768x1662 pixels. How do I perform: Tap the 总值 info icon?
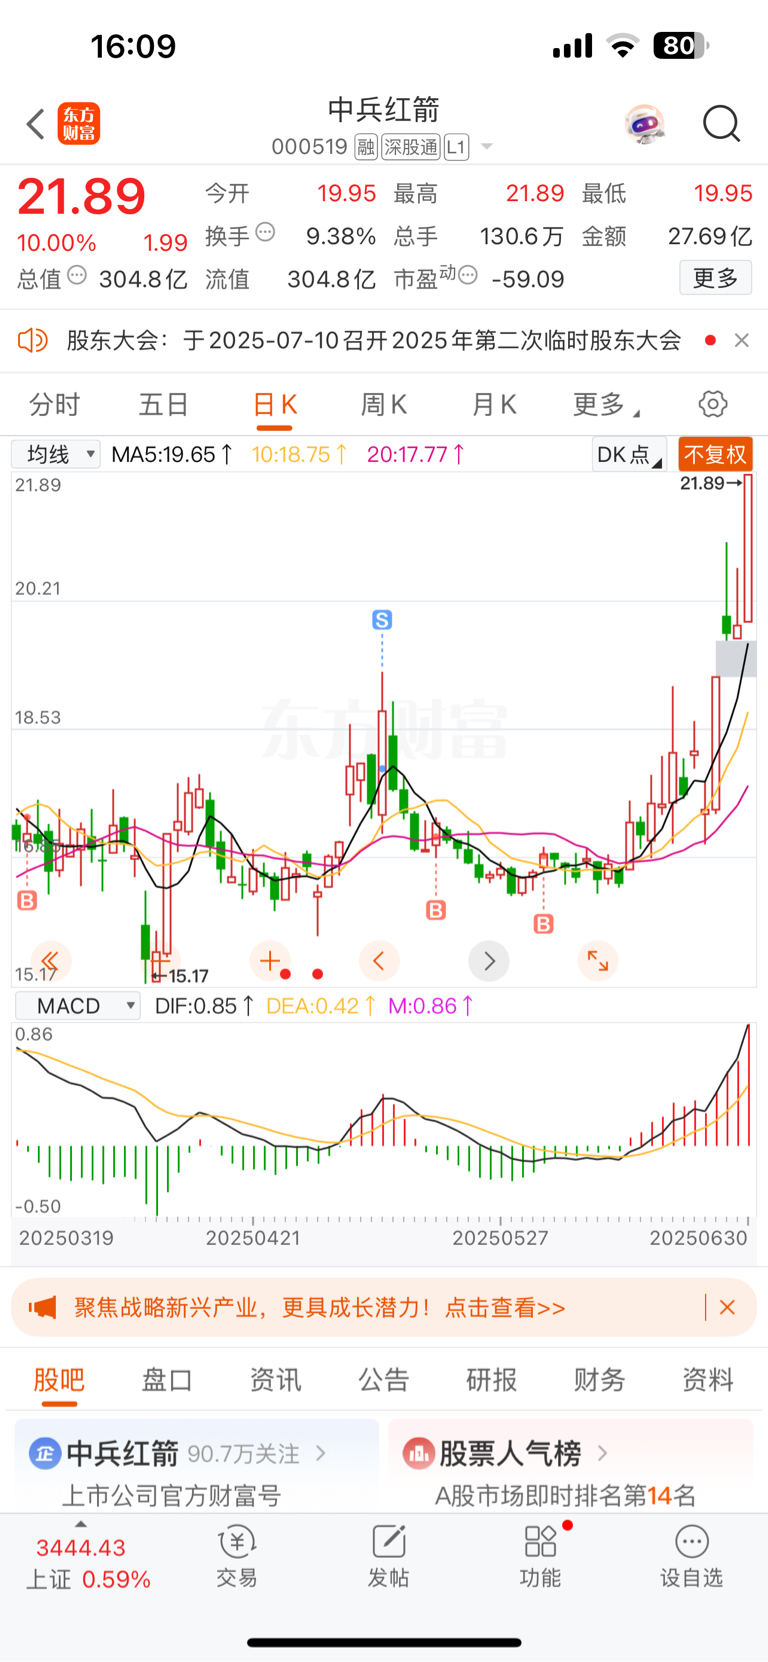coord(77,275)
